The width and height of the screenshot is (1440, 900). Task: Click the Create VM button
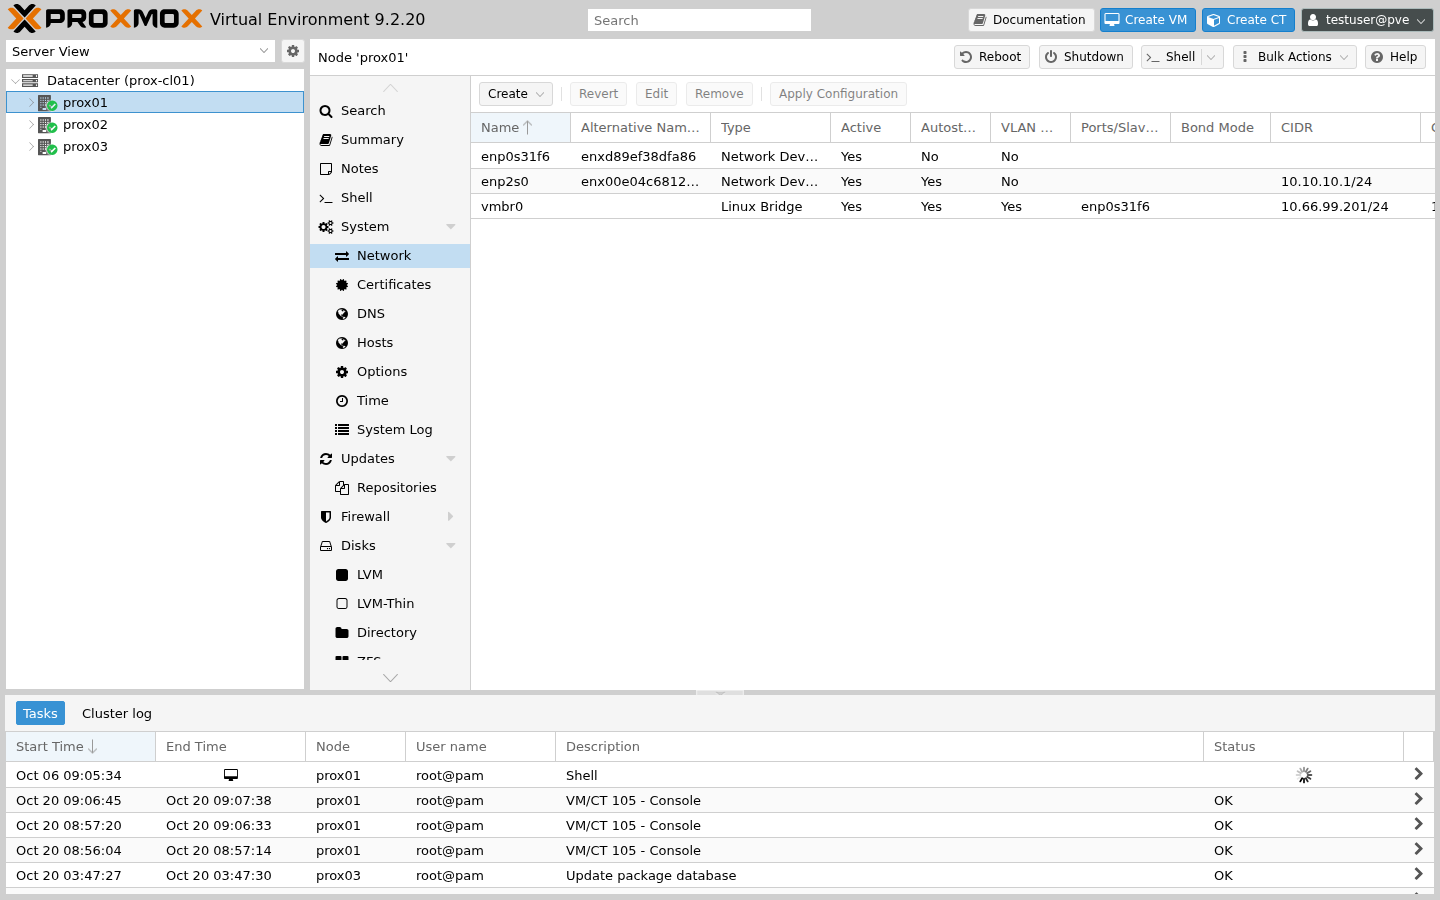pos(1148,20)
